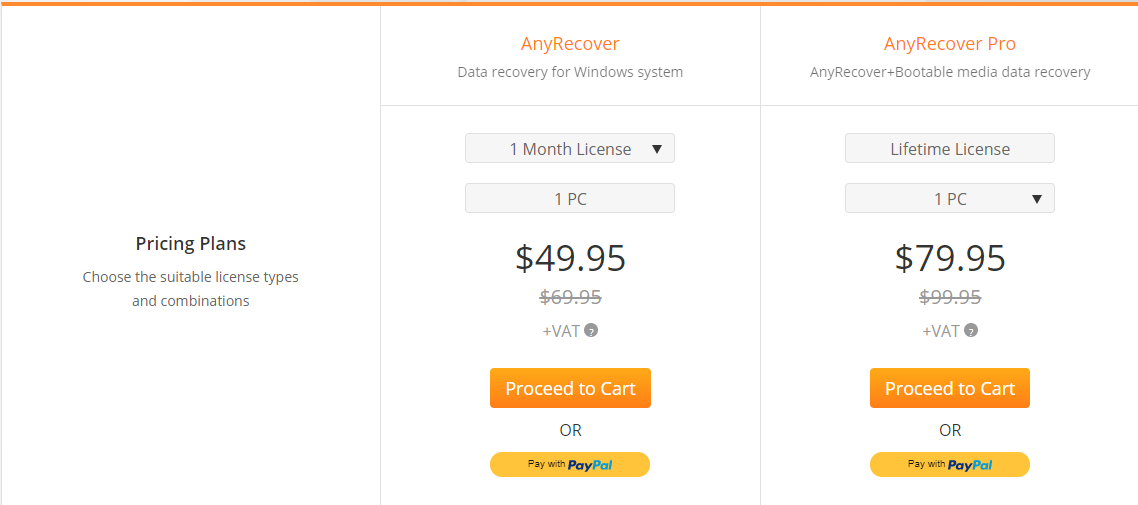Open the AnyRecover product title

(x=570, y=44)
